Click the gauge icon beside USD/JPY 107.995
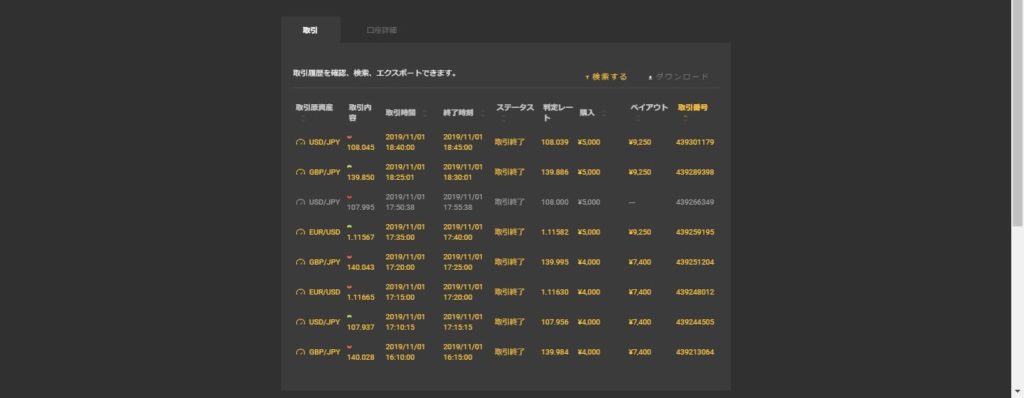 point(300,203)
